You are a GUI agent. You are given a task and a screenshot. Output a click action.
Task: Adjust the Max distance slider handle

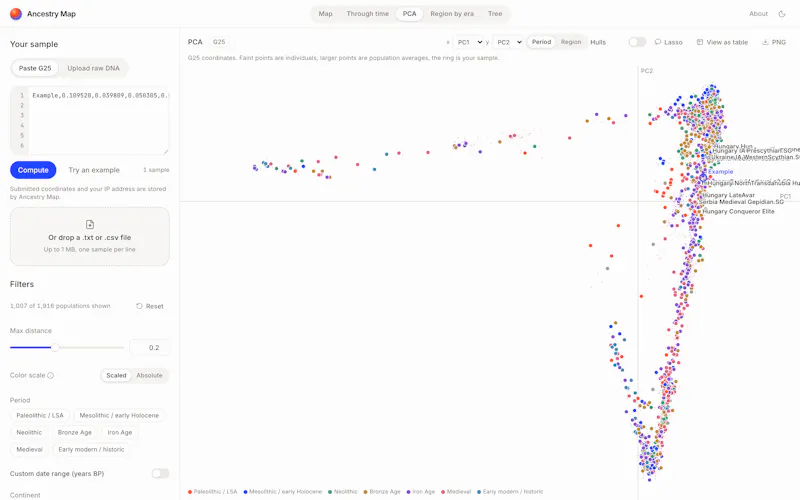pyautogui.click(x=55, y=347)
